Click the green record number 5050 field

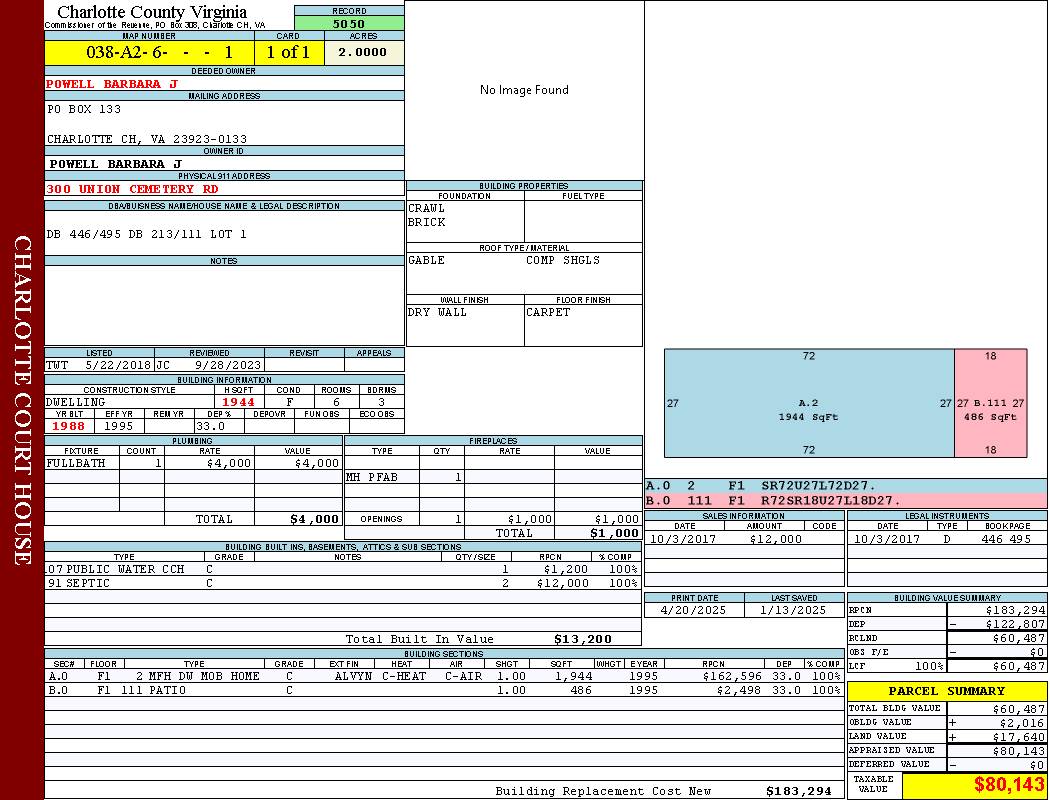tap(349, 23)
